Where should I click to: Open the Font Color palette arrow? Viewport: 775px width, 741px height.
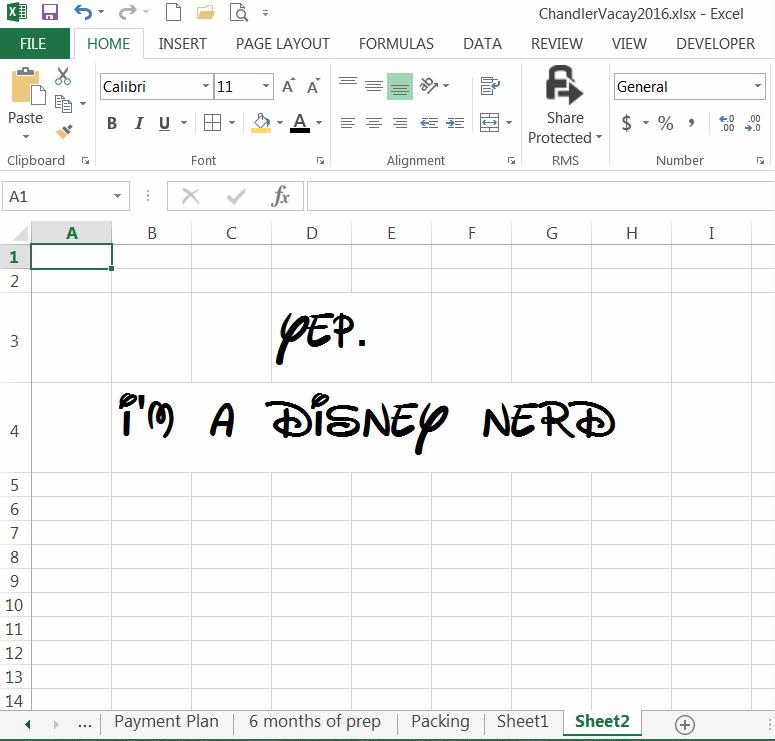[319, 123]
